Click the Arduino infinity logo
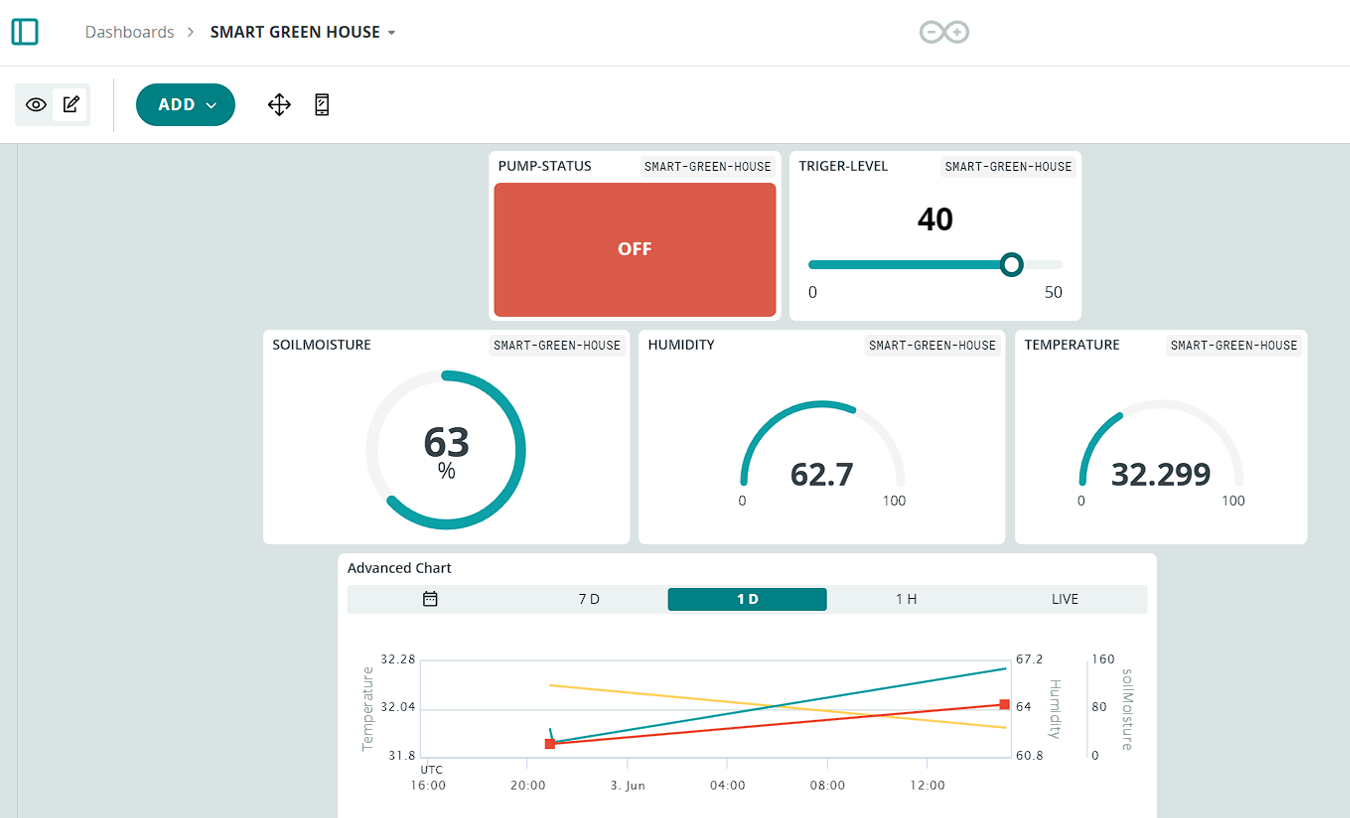The height and width of the screenshot is (818, 1350). tap(944, 33)
